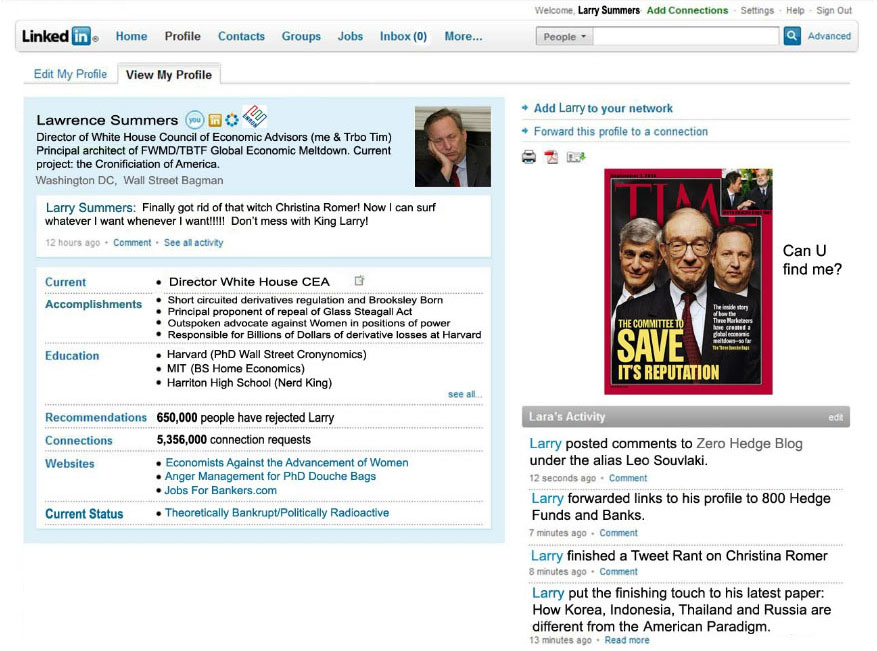Open the People search dropdown
The image size is (877, 651).
[564, 36]
